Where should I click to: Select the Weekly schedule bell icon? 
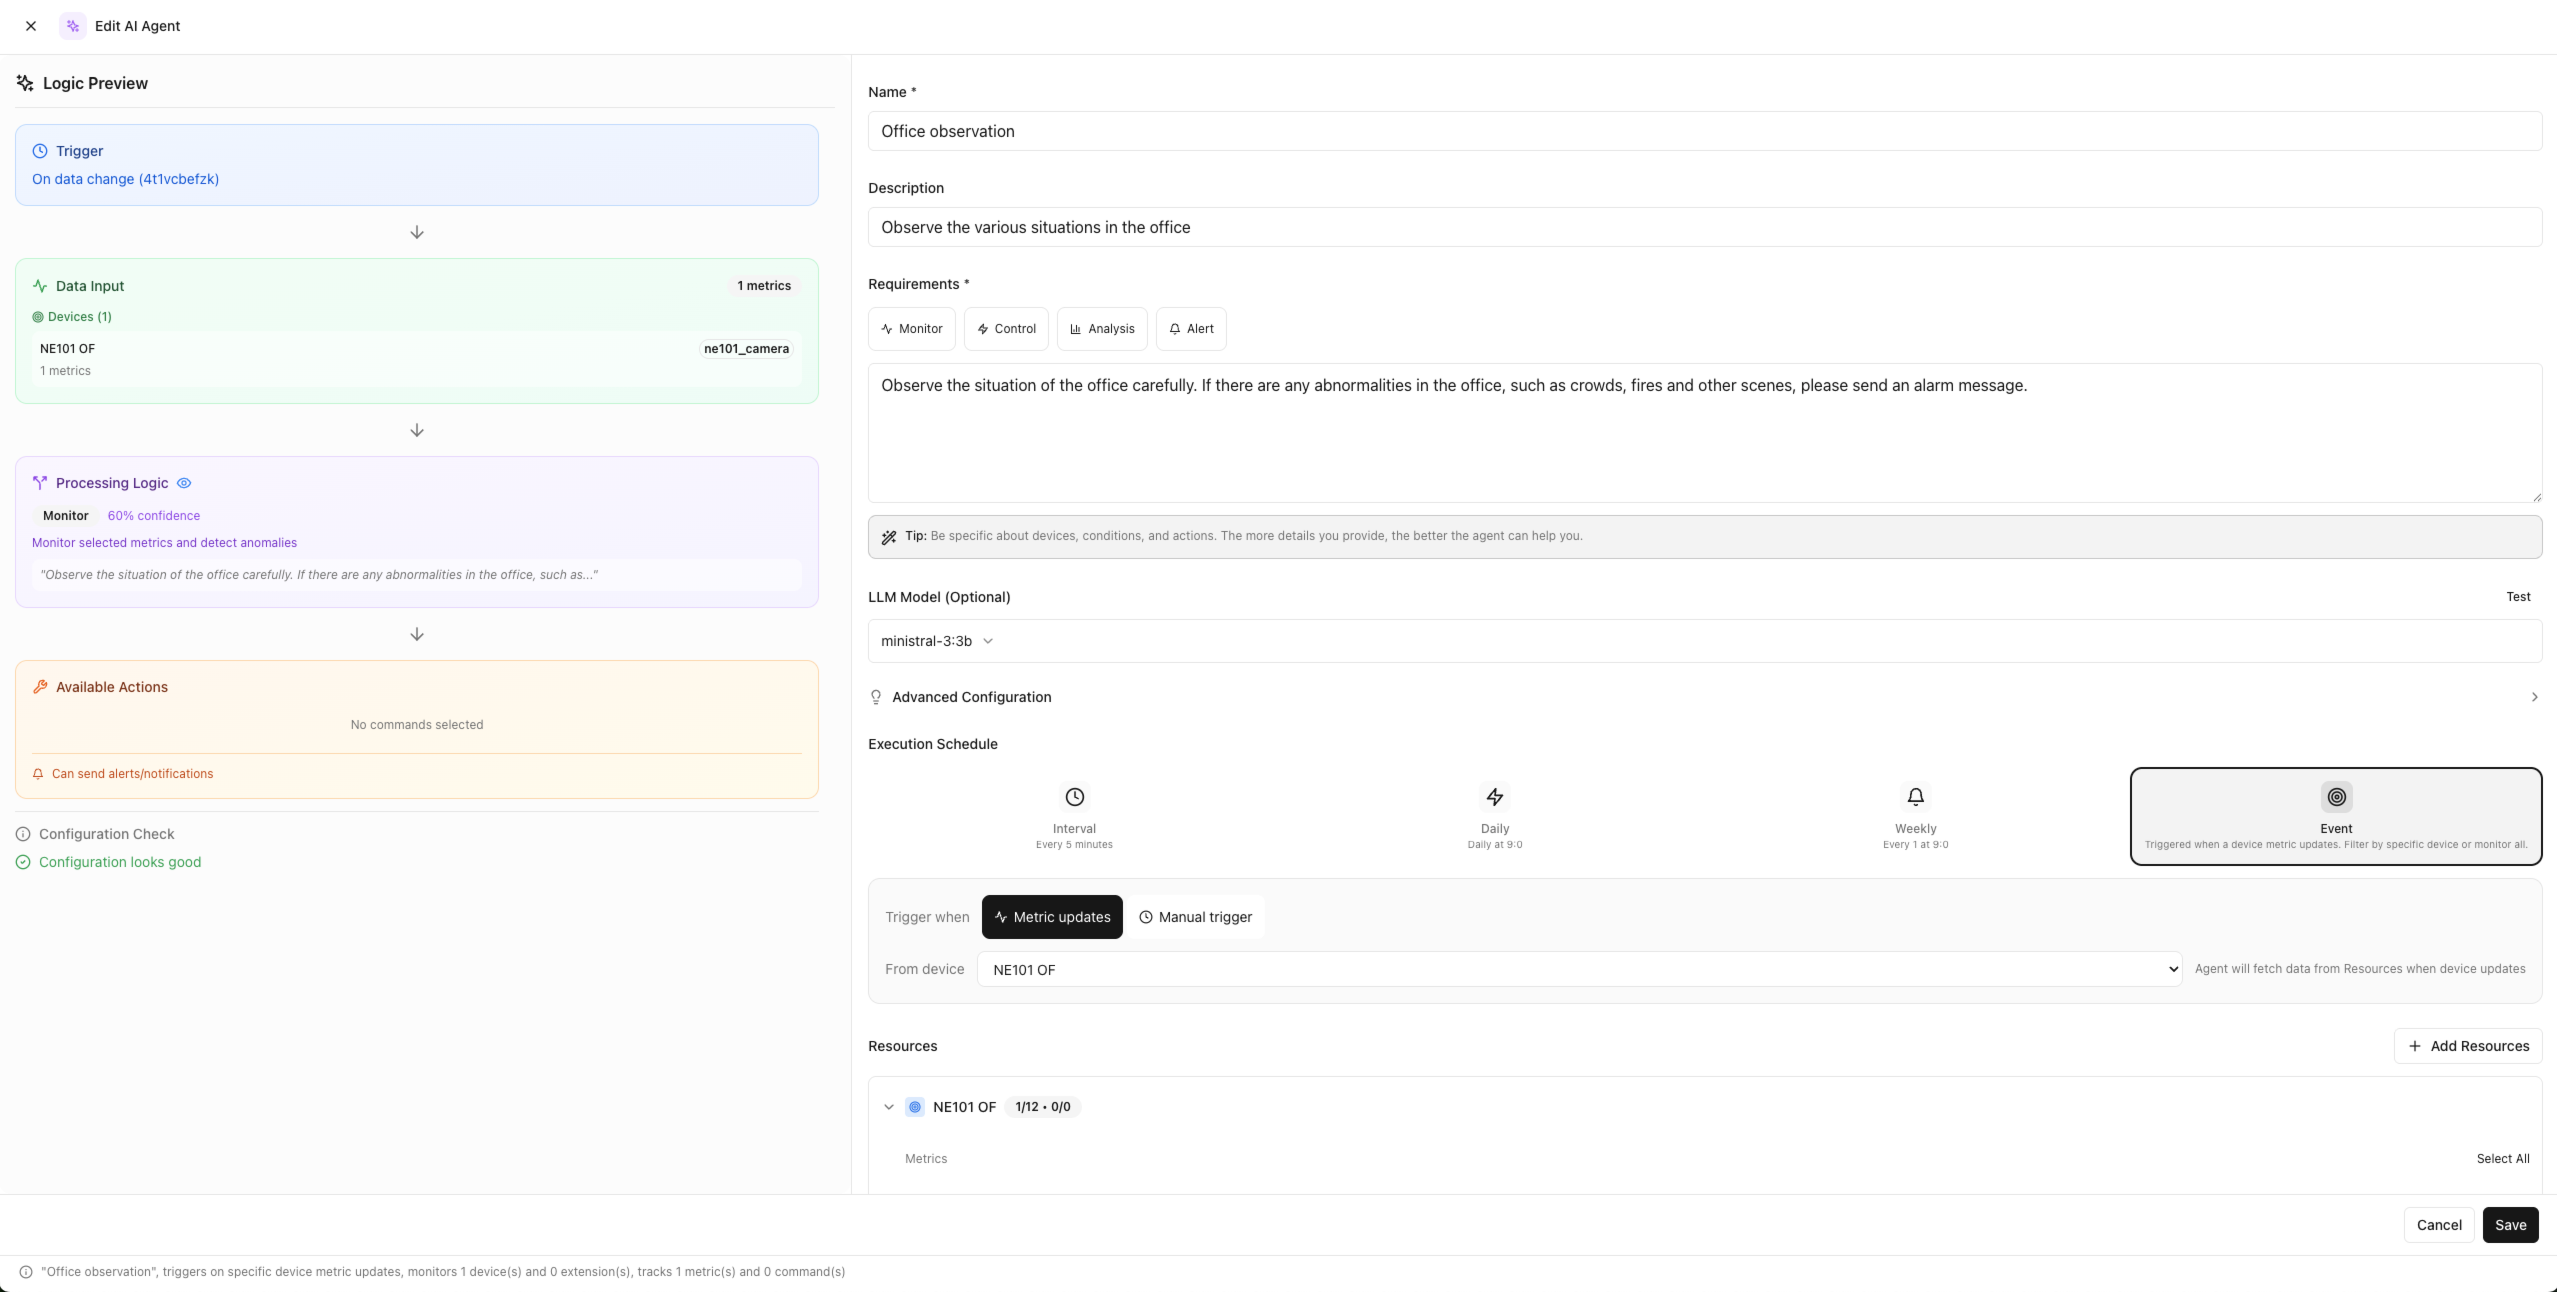point(1914,797)
